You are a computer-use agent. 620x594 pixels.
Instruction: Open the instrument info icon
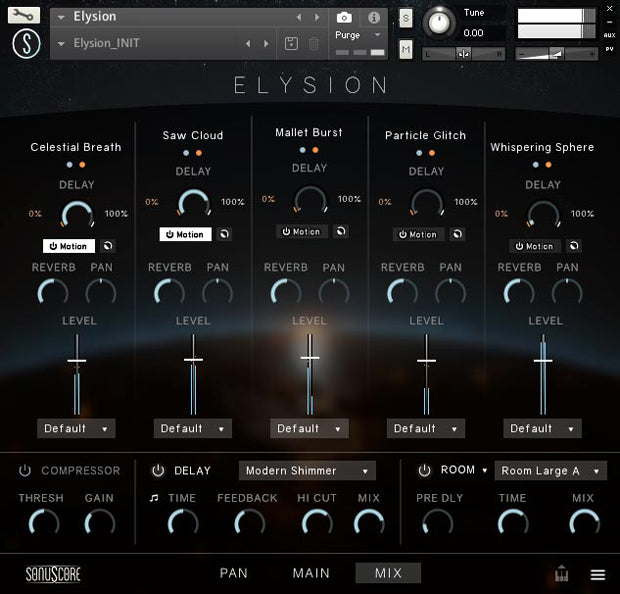(x=374, y=17)
